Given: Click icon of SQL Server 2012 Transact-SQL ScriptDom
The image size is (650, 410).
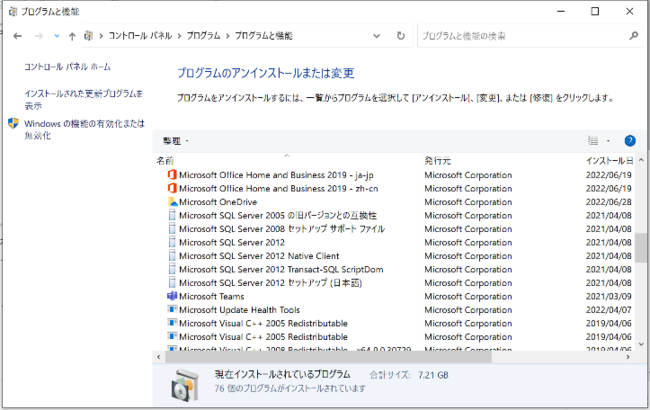Looking at the screenshot, I should pos(172,269).
